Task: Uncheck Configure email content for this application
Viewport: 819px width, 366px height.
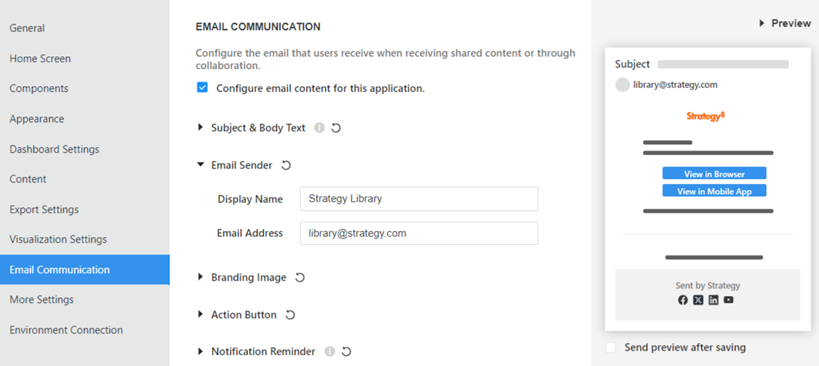Action: click(x=202, y=88)
